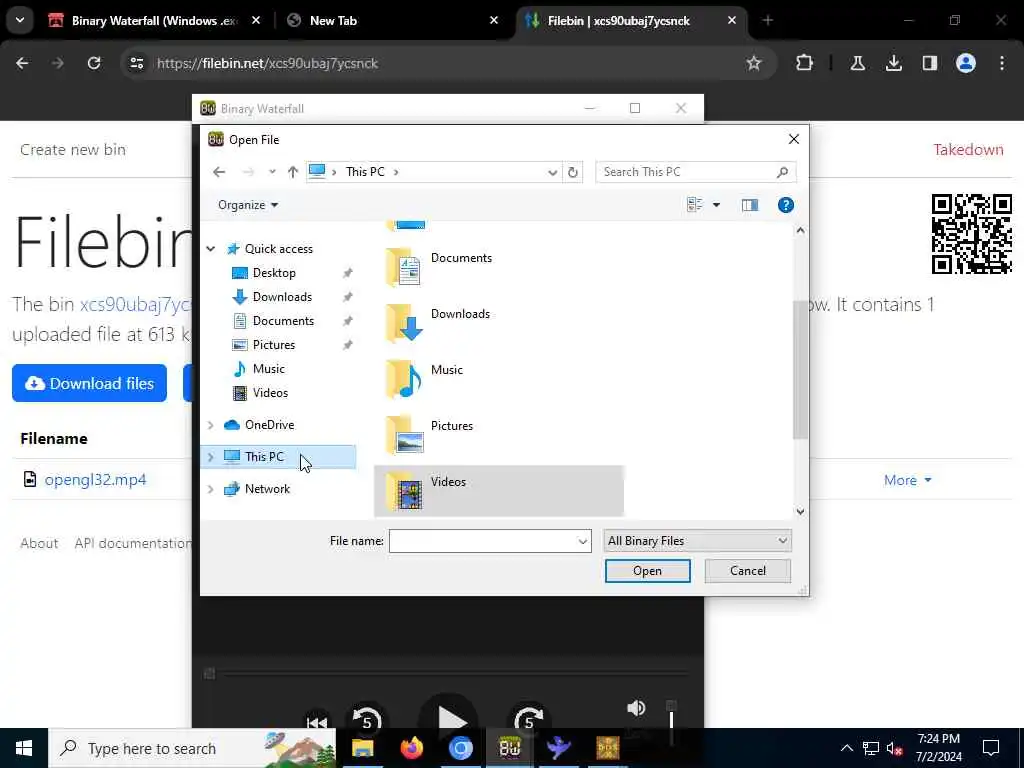
Task: Open the File name history dropdown
Action: [583, 541]
